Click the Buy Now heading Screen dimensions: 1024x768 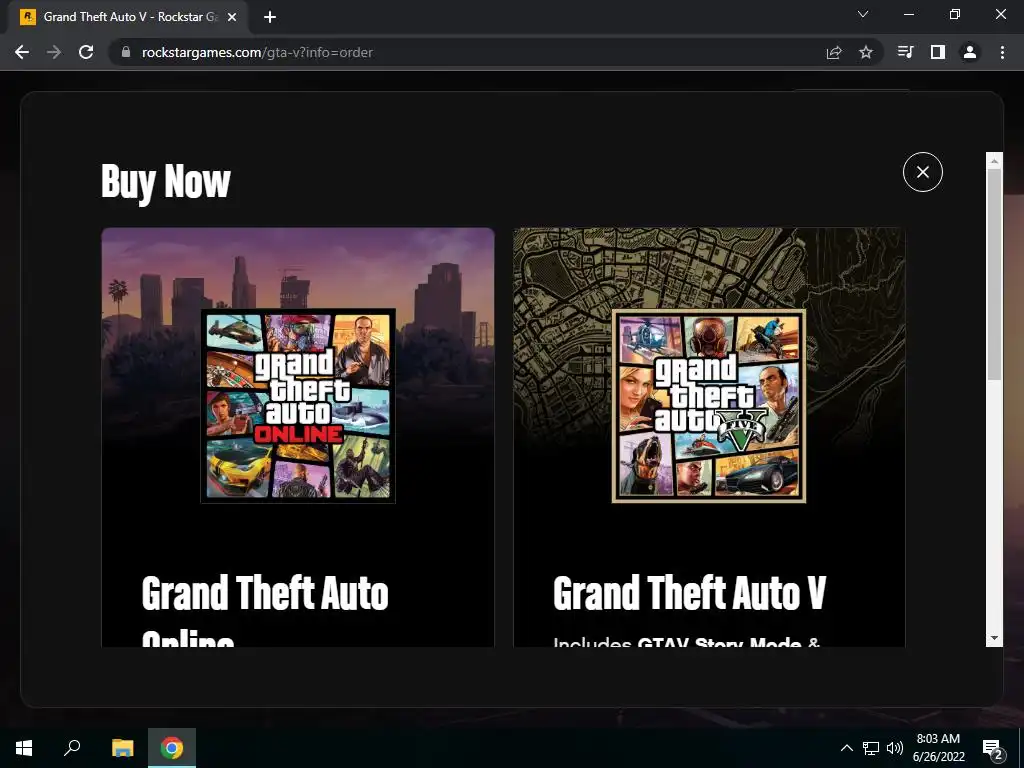pos(166,182)
